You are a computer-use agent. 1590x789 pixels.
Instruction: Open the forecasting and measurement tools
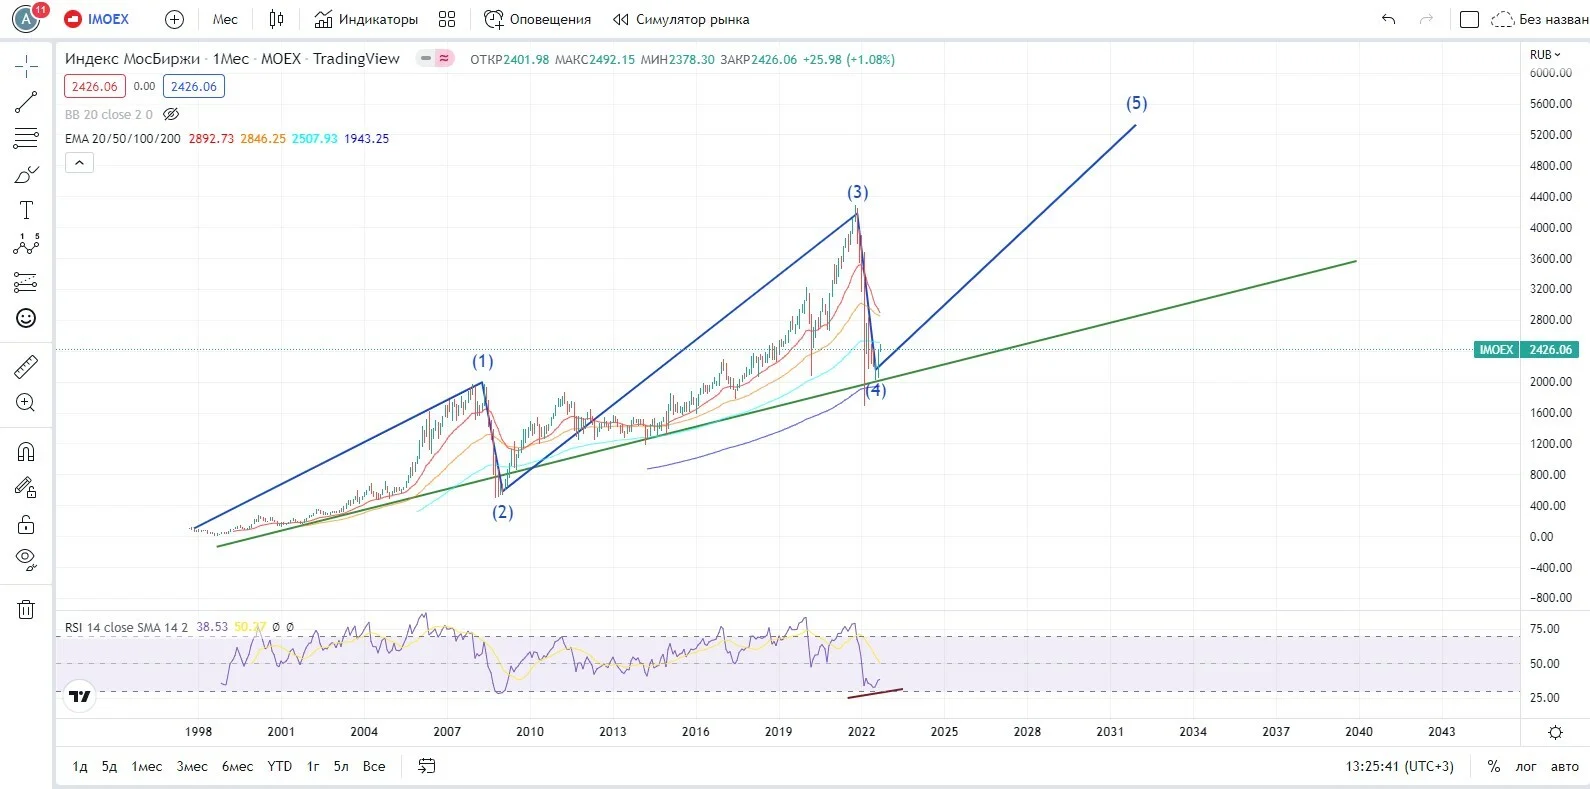[26, 282]
